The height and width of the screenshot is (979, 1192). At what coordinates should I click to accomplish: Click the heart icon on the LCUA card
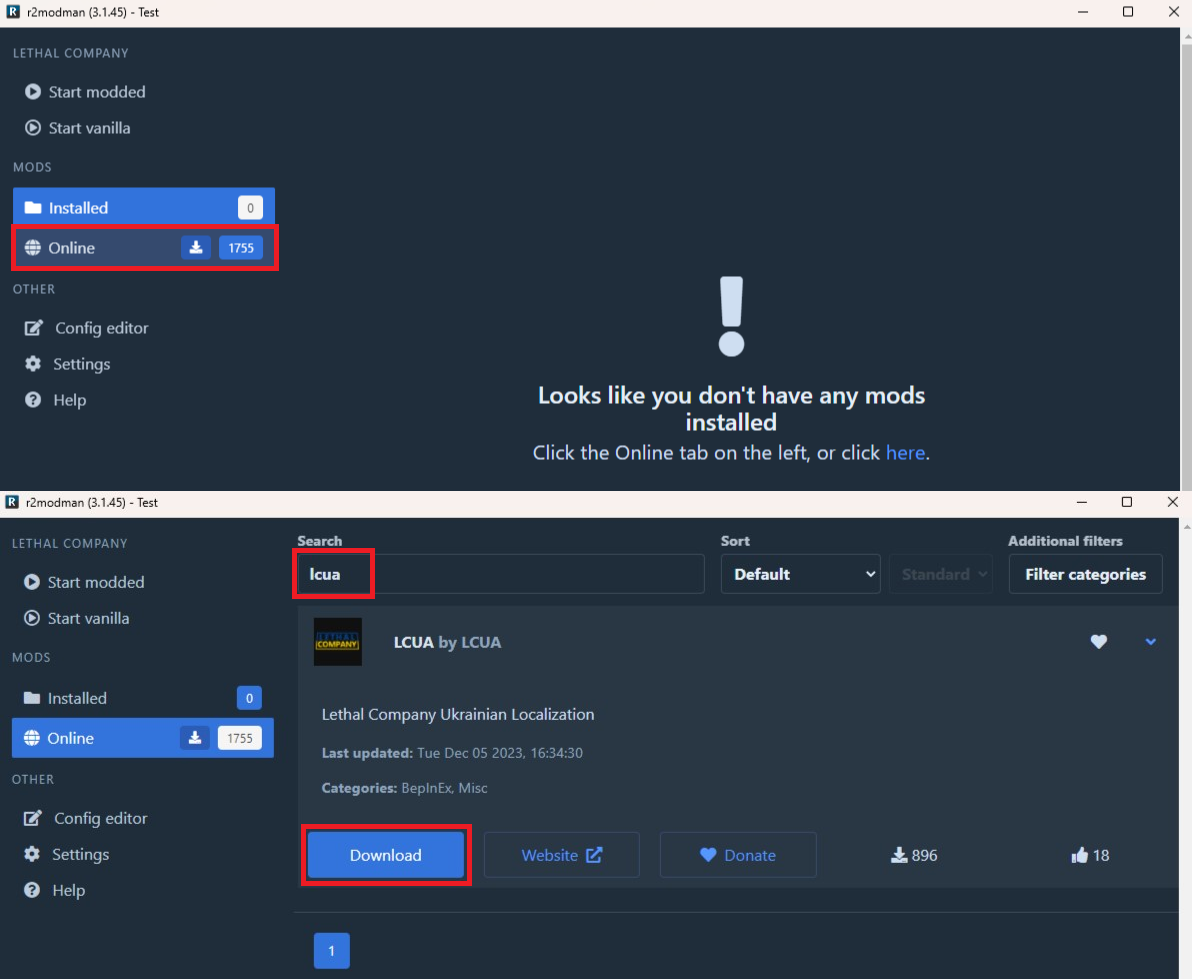[1098, 642]
